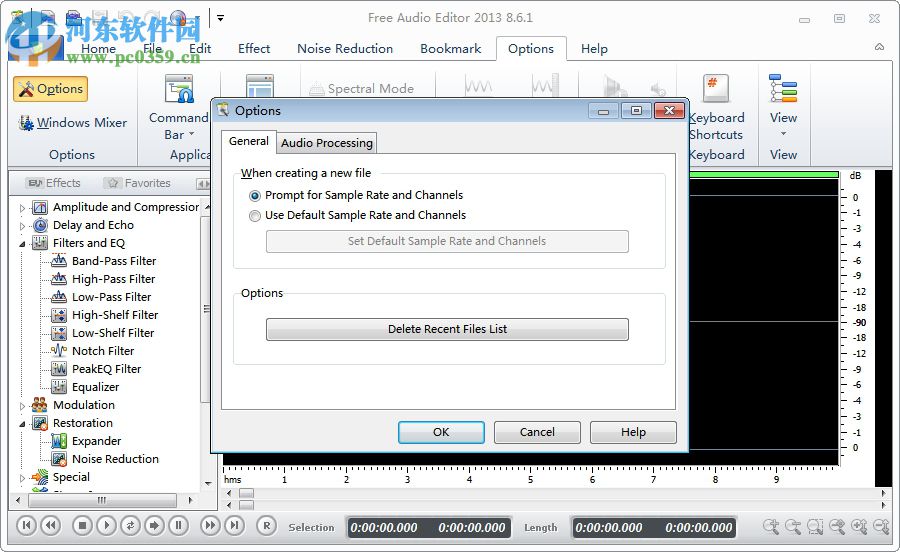Select Band-Pass Filter effect
This screenshot has height=552, width=900.
(x=114, y=261)
